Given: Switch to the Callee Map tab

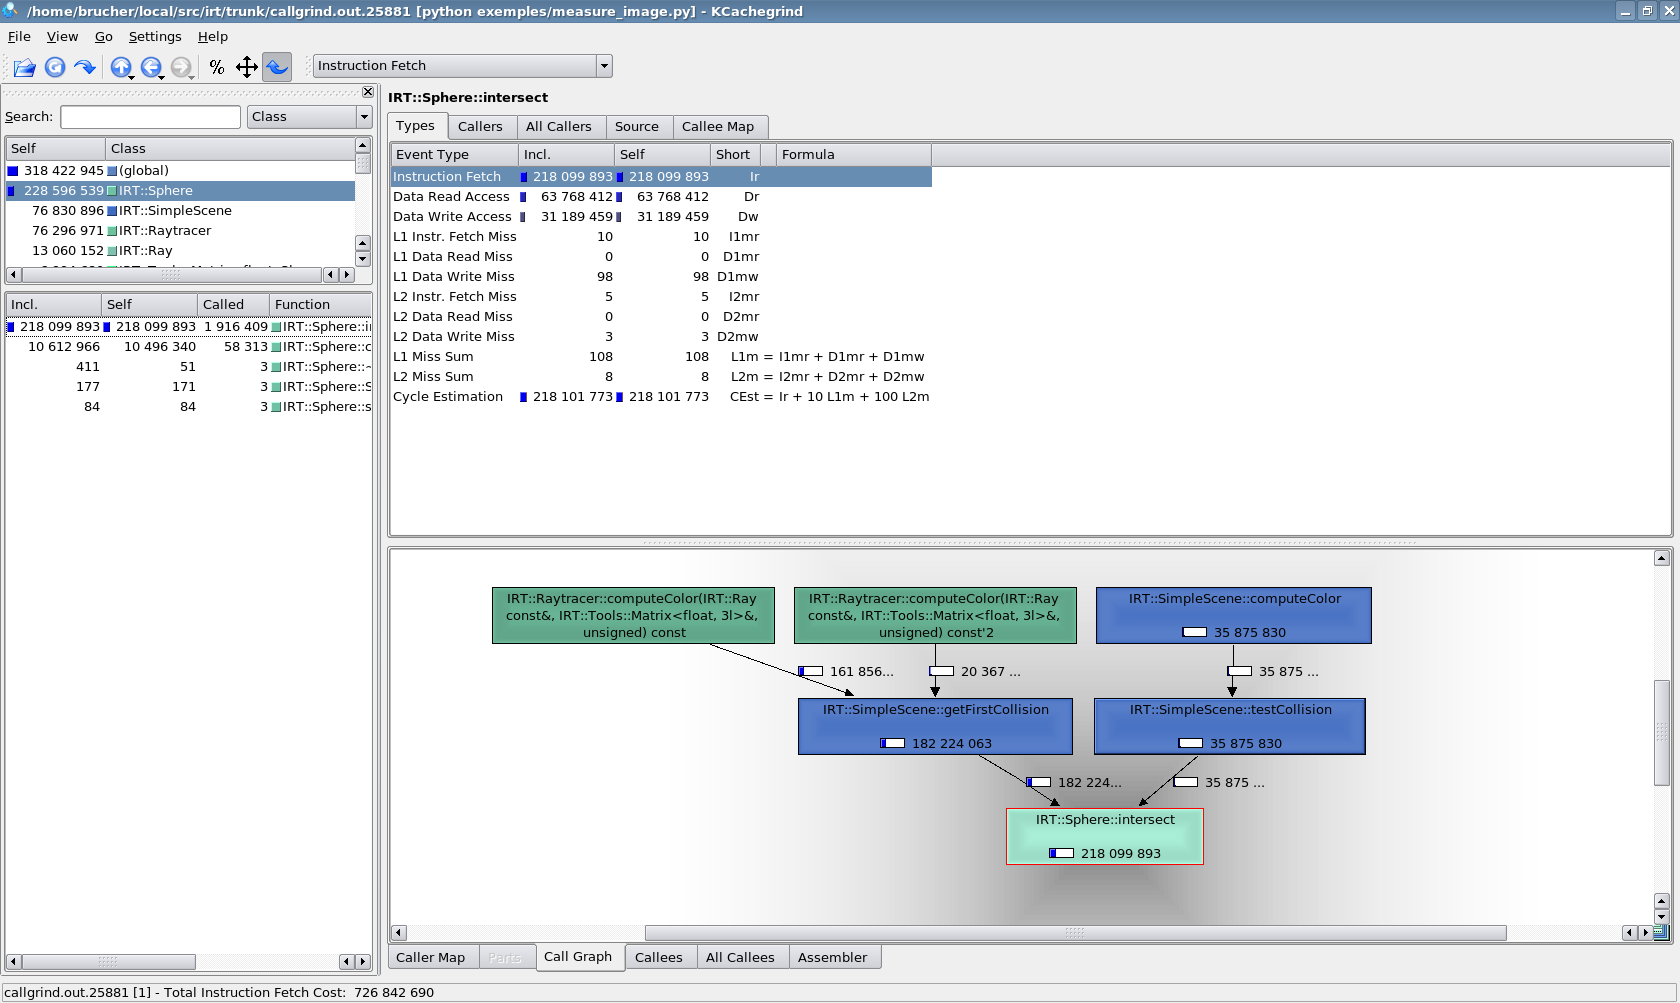Looking at the screenshot, I should pos(717,127).
